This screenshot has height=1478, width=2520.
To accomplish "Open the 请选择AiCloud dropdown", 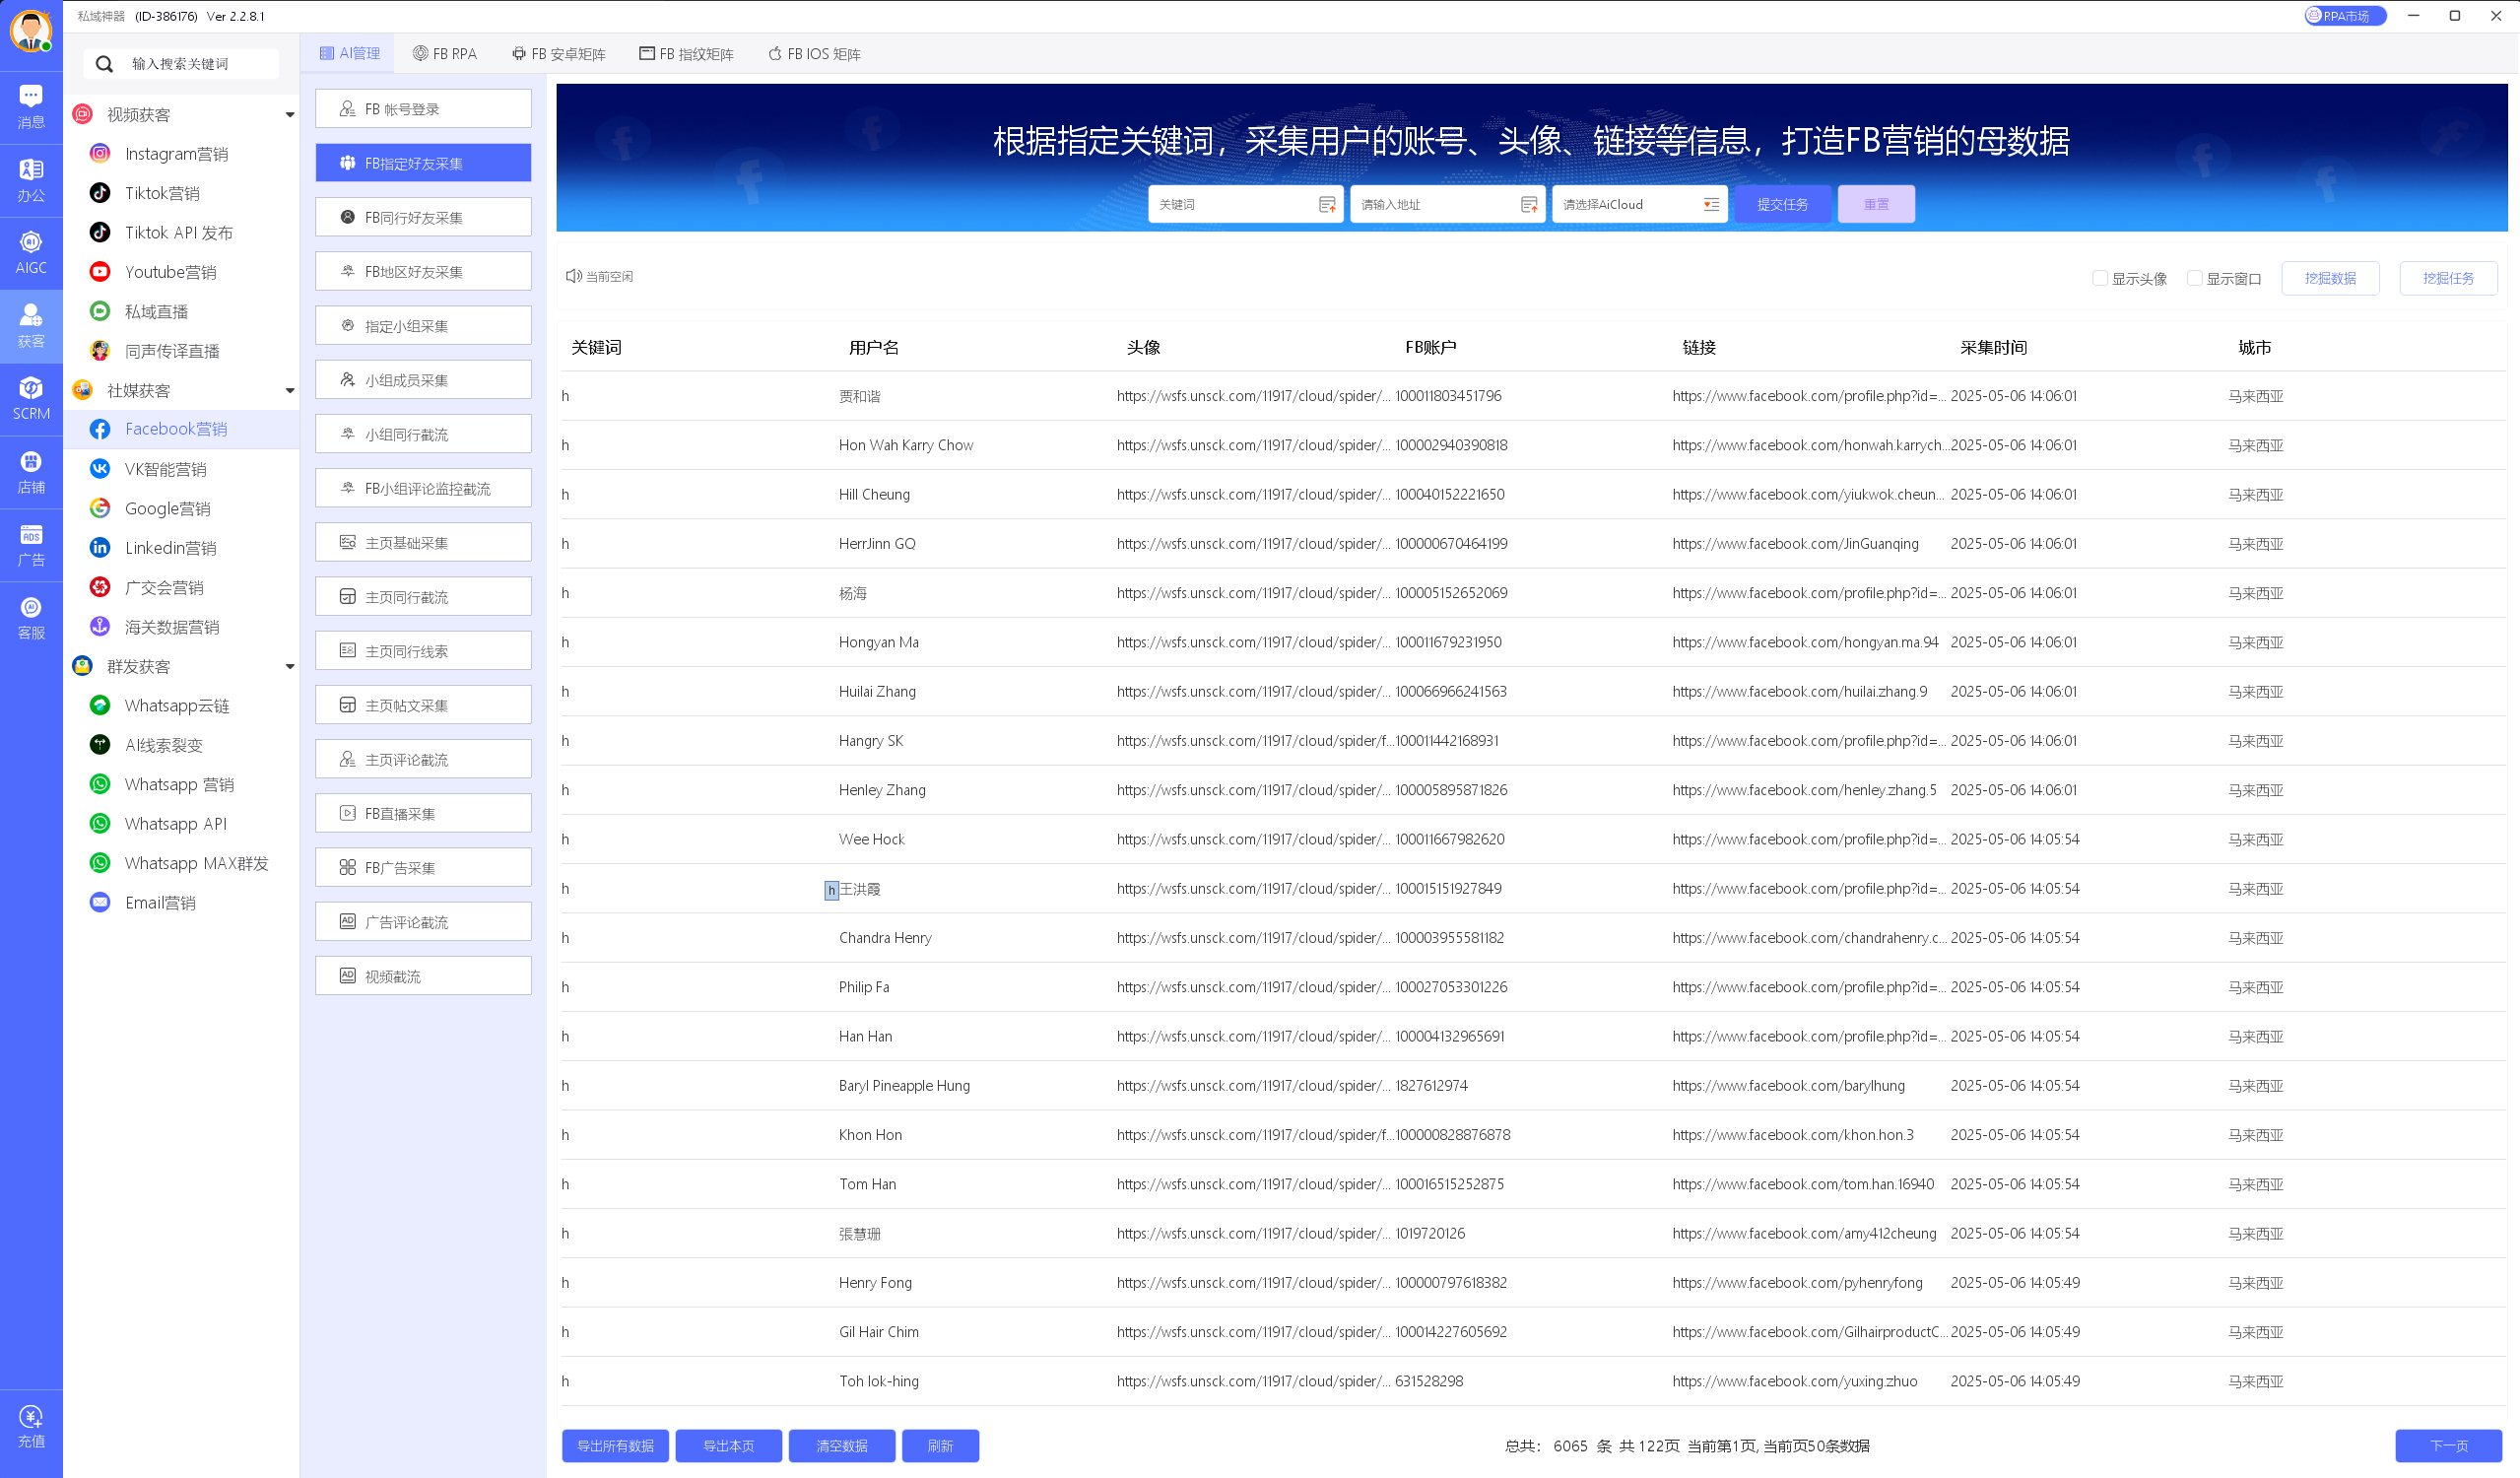I will pos(1639,203).
